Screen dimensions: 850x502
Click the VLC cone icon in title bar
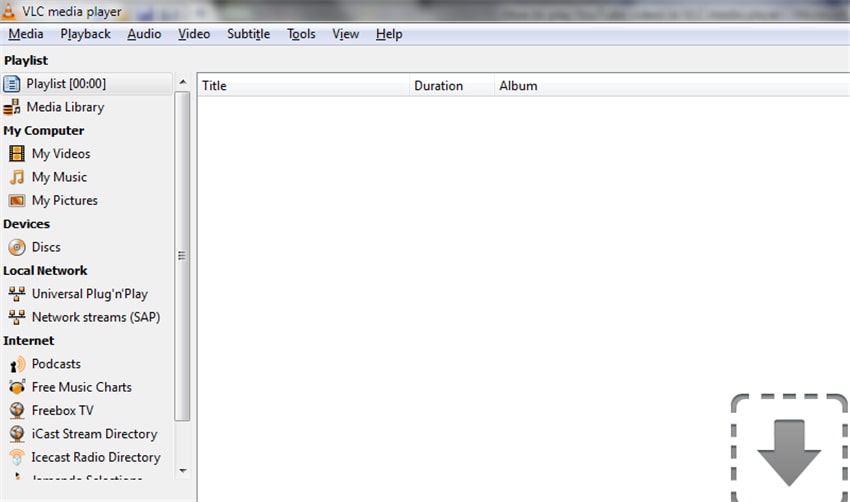(8, 10)
